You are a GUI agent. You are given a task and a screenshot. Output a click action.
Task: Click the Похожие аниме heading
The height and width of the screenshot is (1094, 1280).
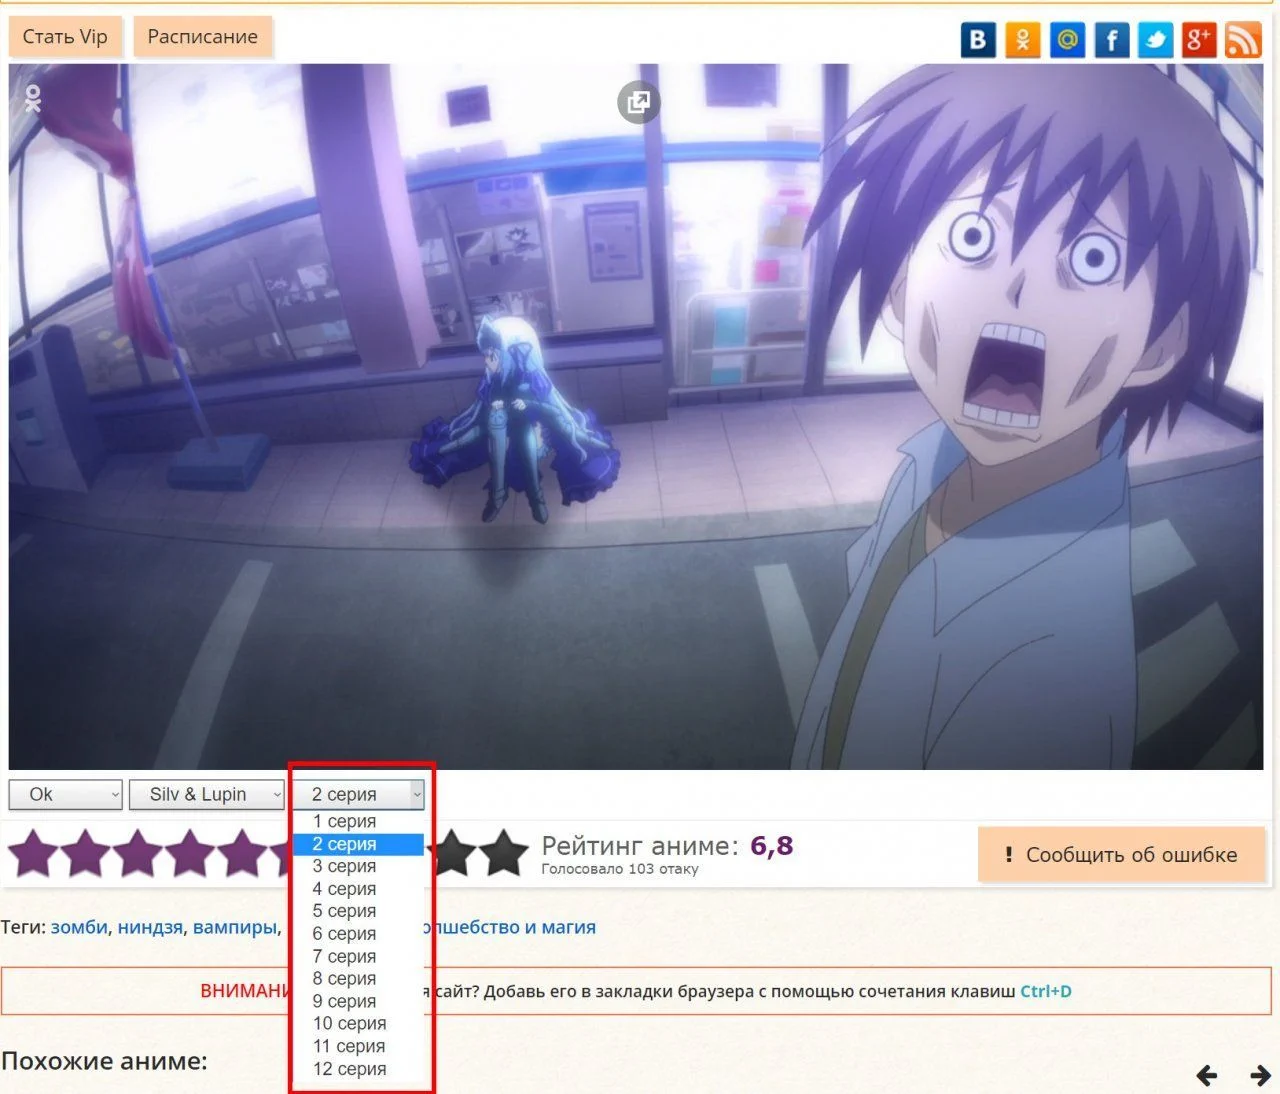click(x=104, y=1061)
